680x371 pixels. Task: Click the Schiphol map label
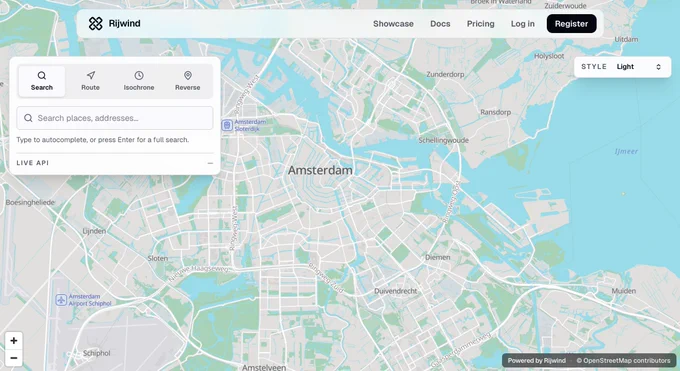[x=96, y=353]
